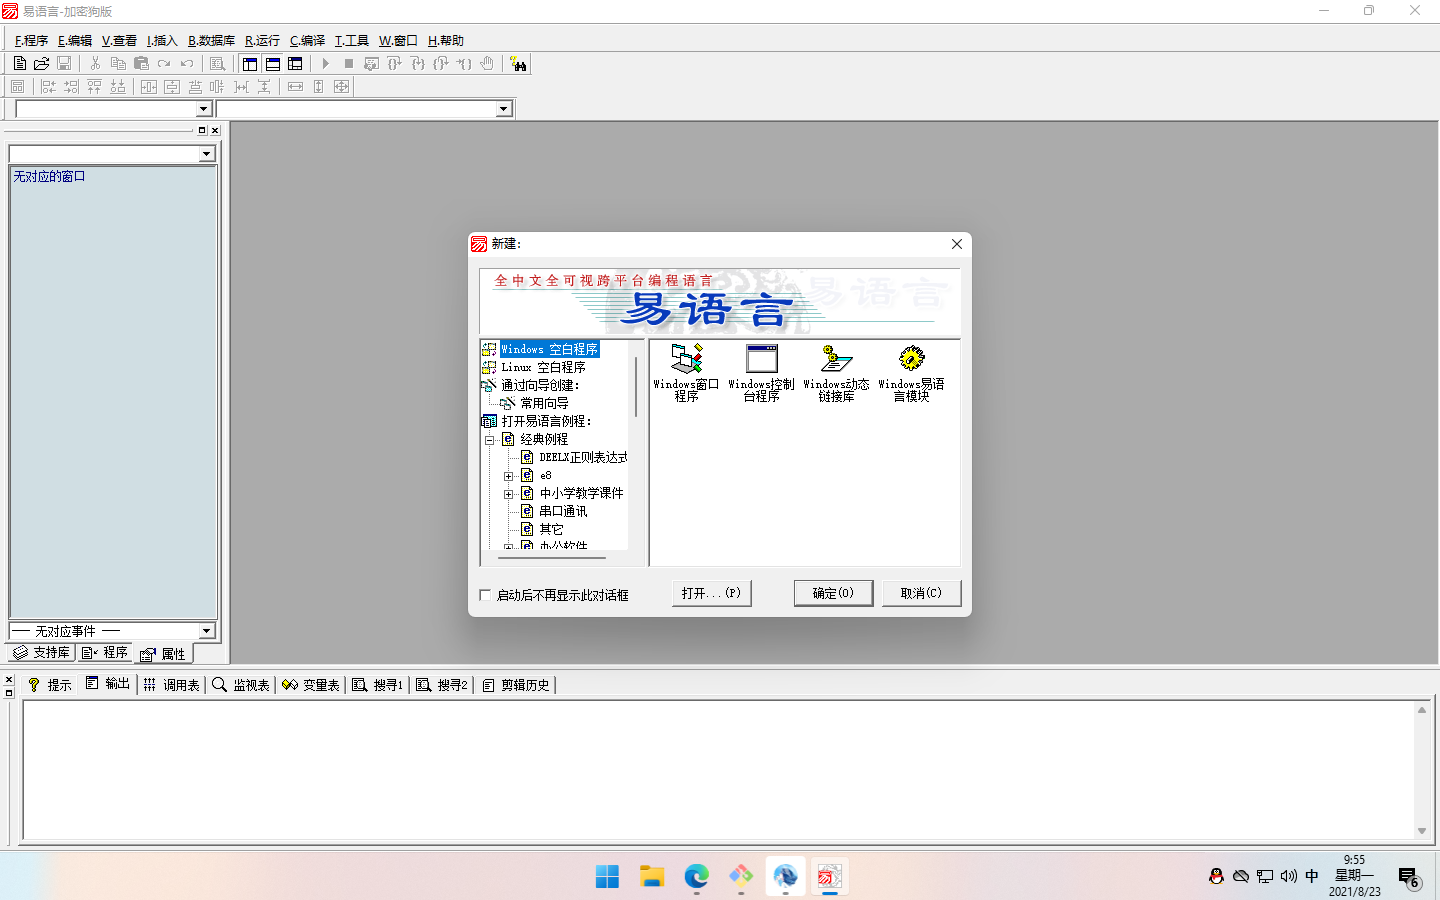Click inside the bottom output text area
Image resolution: width=1440 pixels, height=900 pixels.
[x=718, y=769]
